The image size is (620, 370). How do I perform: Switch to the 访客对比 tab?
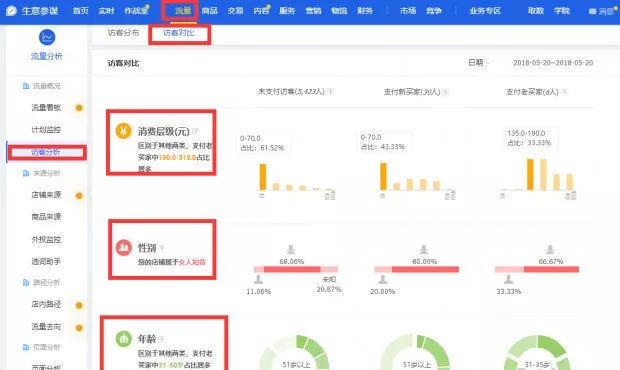(179, 33)
